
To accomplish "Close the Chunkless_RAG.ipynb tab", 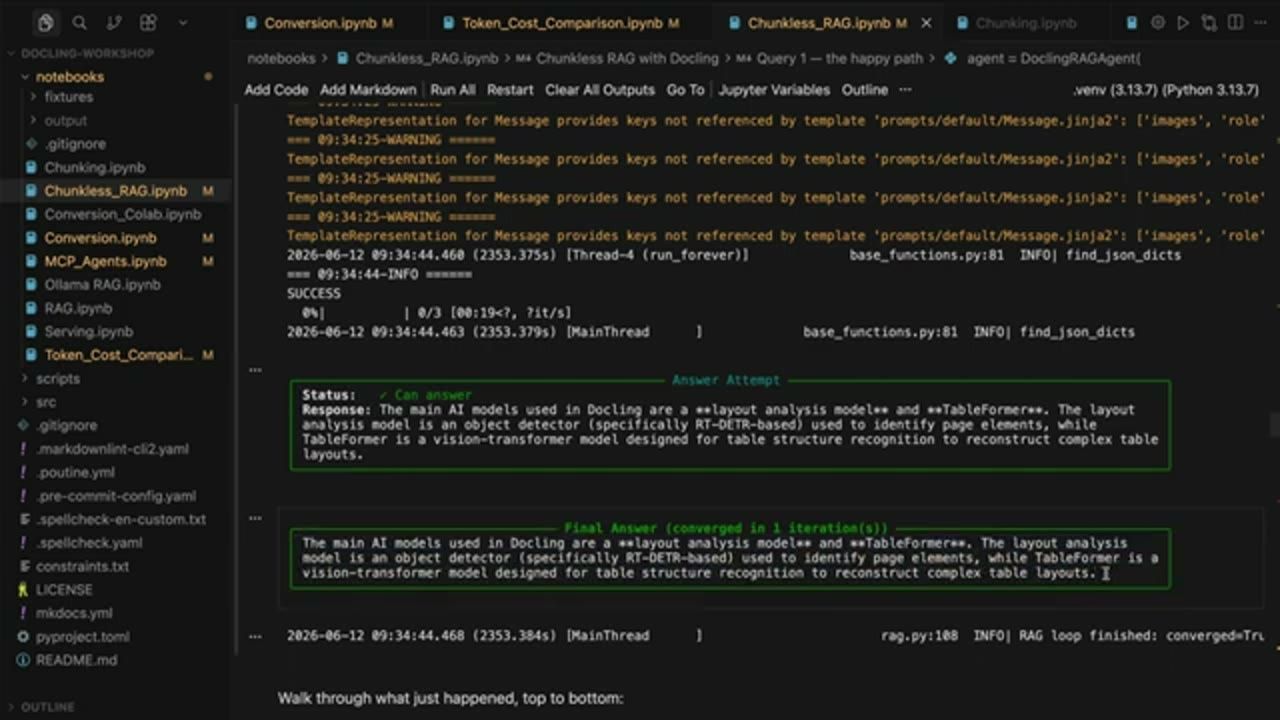I will [926, 23].
